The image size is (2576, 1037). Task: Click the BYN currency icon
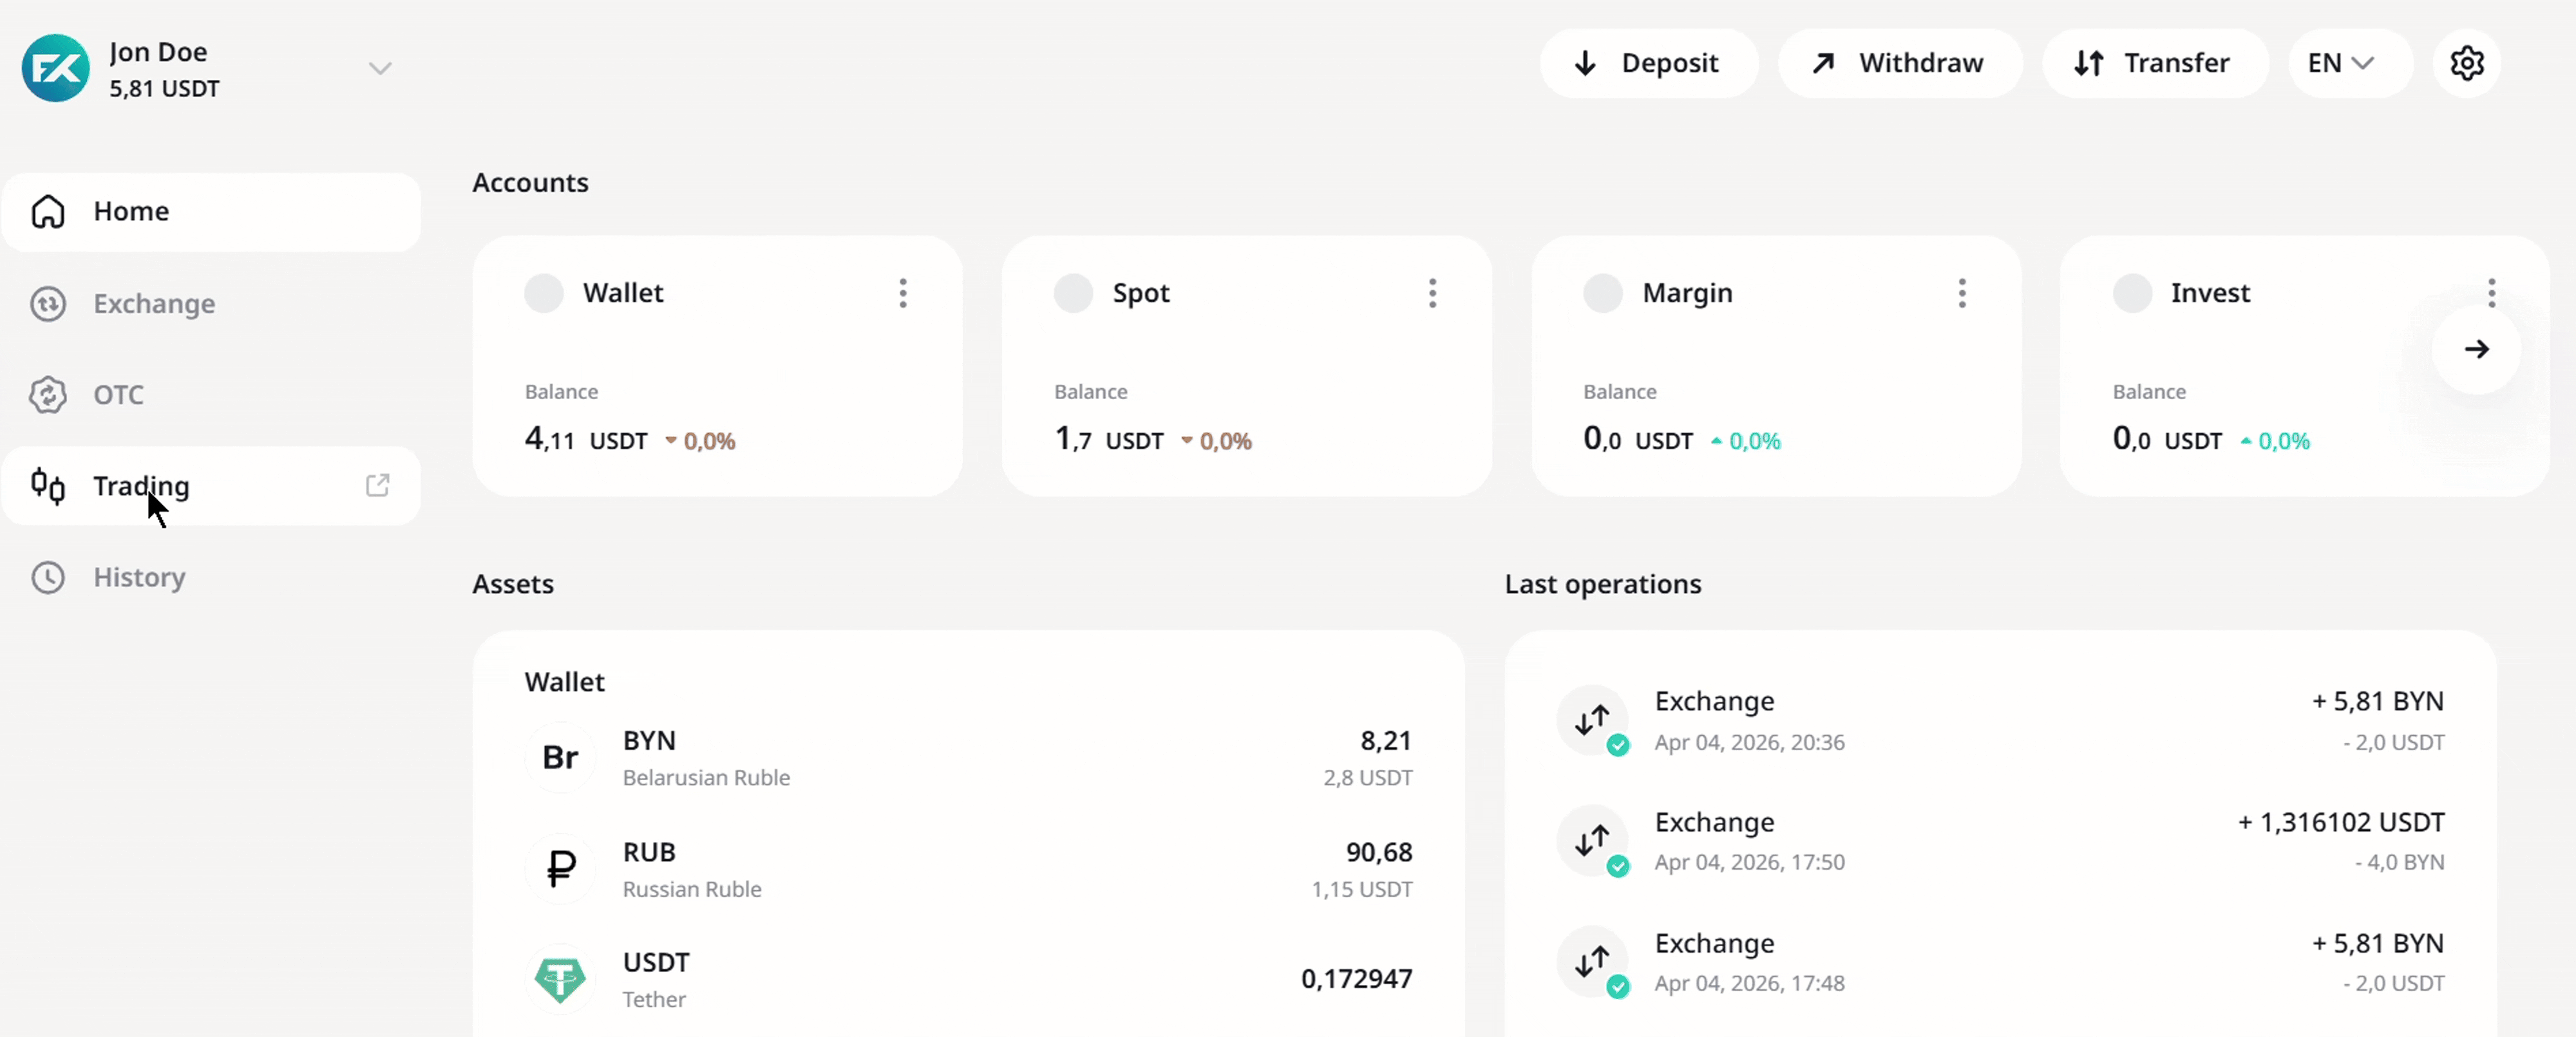(560, 757)
